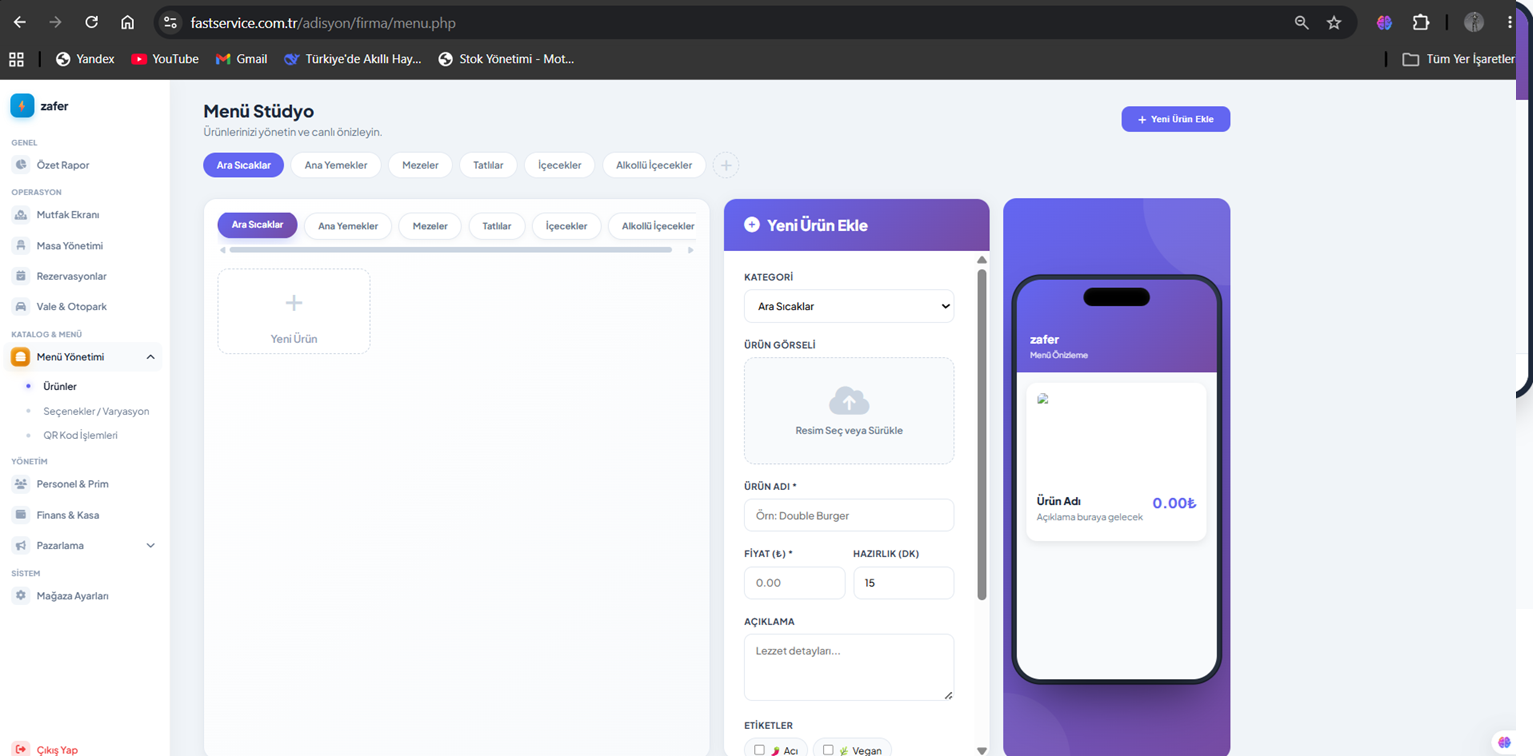Image resolution: width=1533 pixels, height=756 pixels.
Task: Open the QR Kod İşlemleri link
Action: pyautogui.click(x=81, y=436)
